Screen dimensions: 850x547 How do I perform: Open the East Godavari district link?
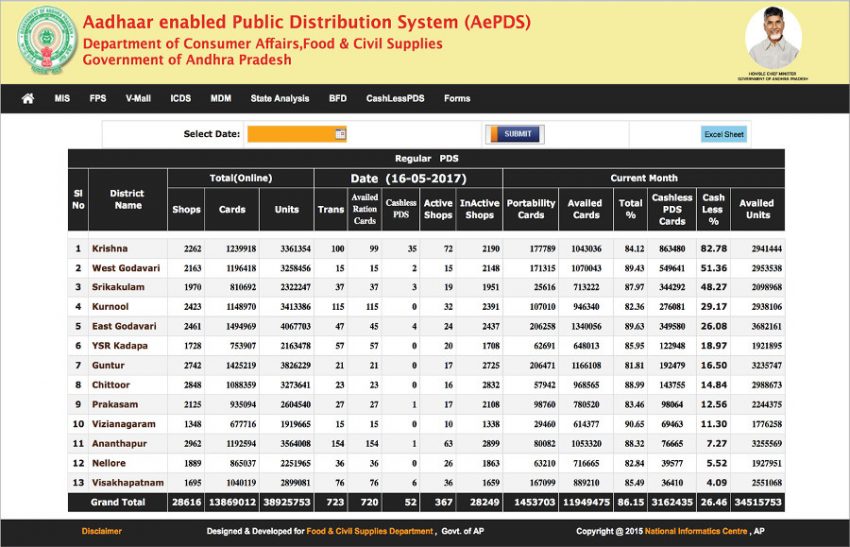124,326
